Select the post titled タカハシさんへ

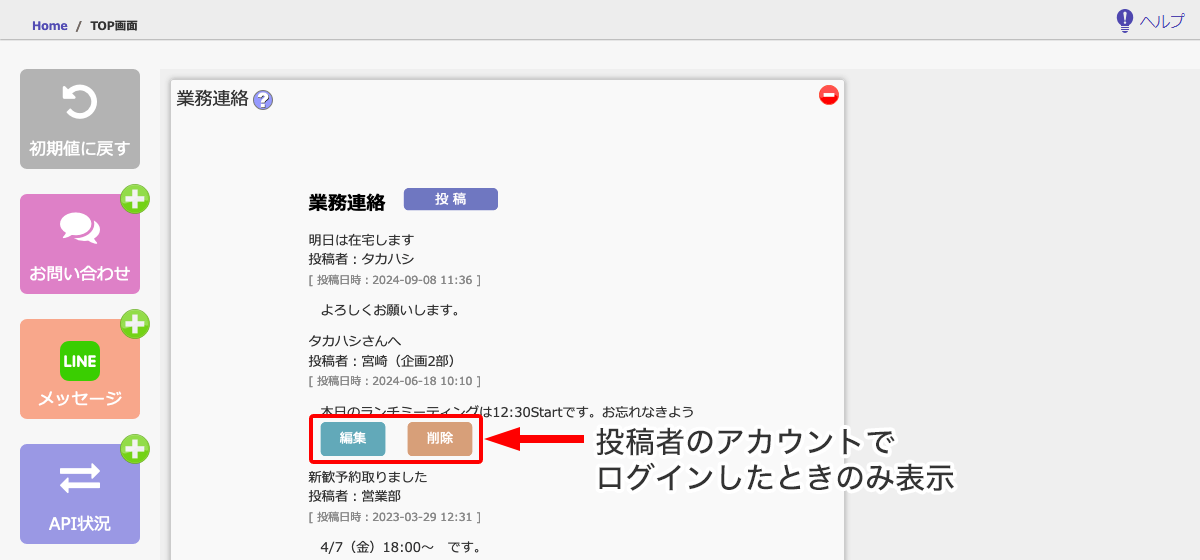[355, 341]
